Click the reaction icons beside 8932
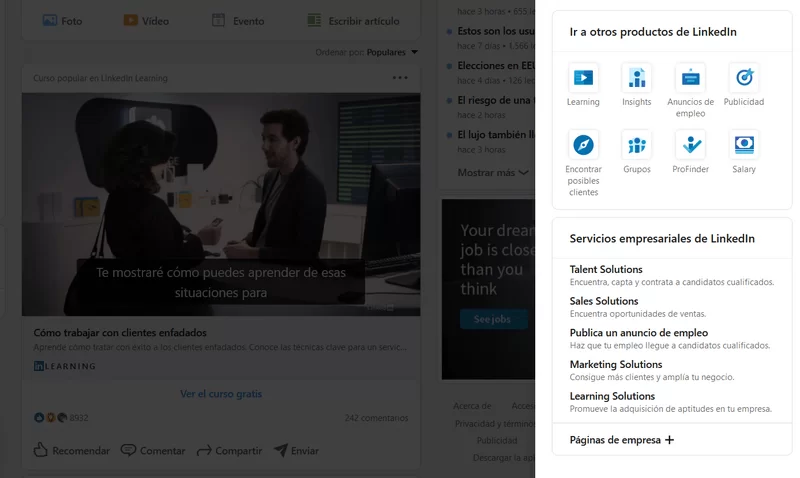 tap(50, 417)
